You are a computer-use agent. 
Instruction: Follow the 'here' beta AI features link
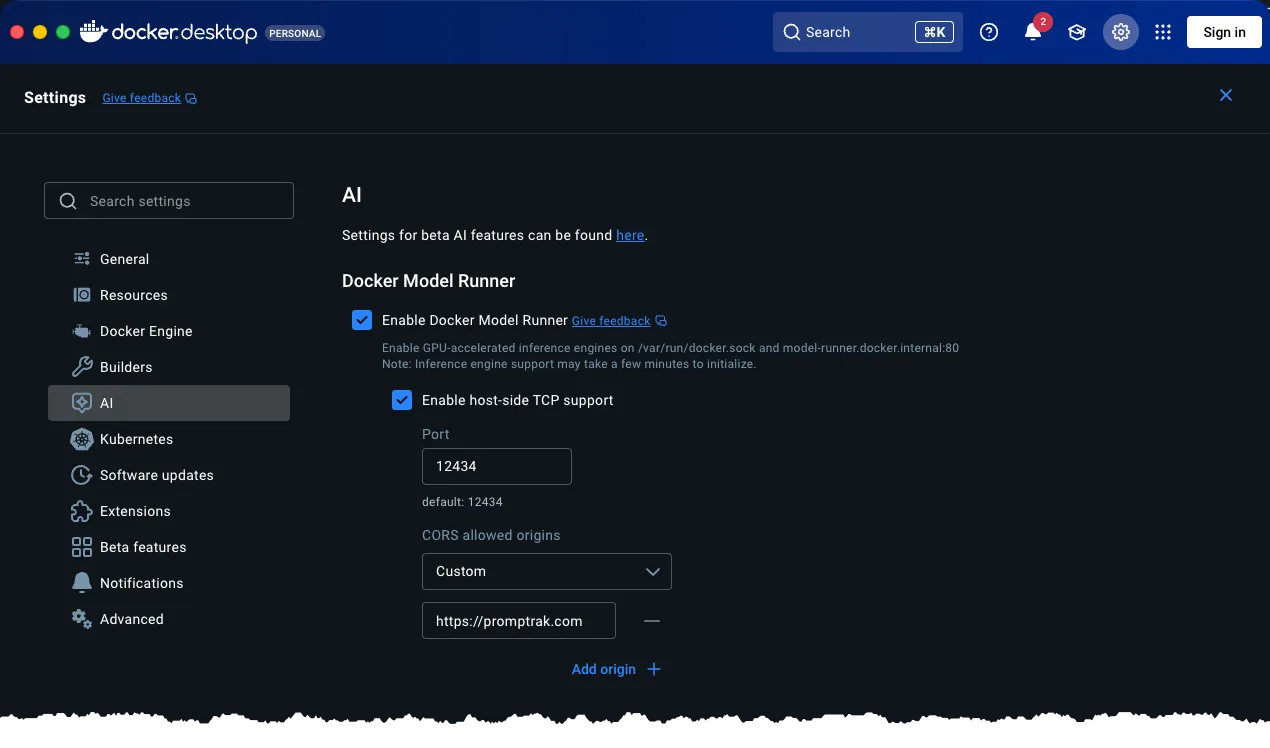630,235
